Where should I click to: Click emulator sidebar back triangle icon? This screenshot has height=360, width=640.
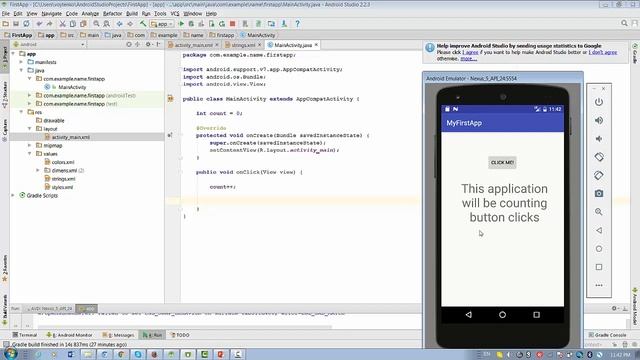[599, 230]
